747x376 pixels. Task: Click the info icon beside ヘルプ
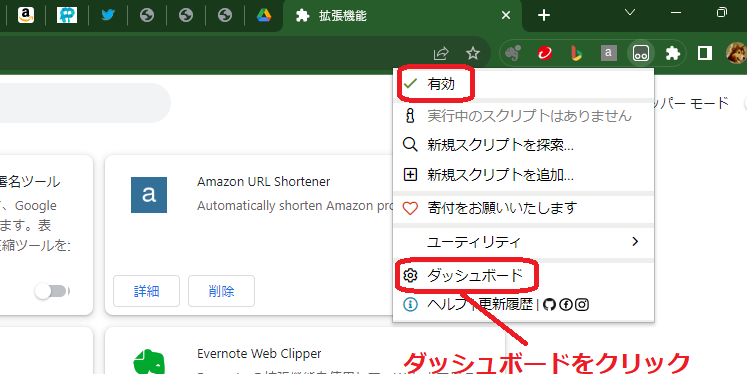coord(410,305)
